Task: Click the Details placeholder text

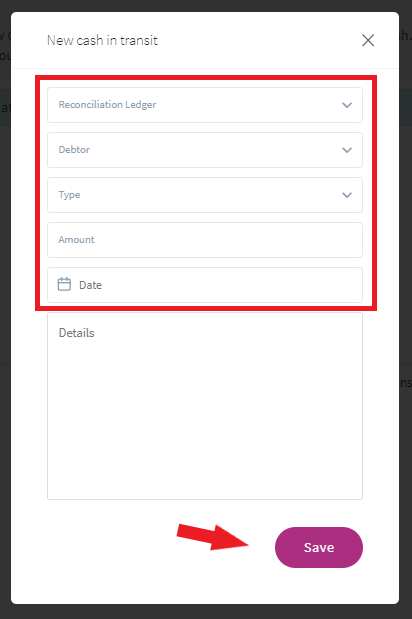Action: point(77,333)
